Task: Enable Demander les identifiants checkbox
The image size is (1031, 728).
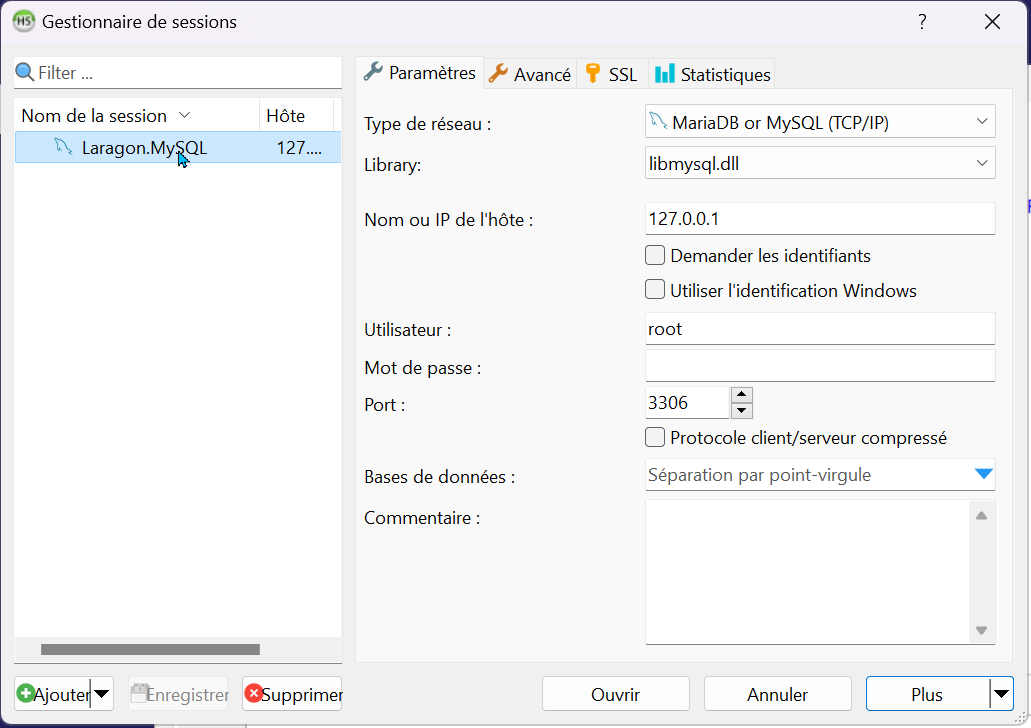Action: coord(655,255)
